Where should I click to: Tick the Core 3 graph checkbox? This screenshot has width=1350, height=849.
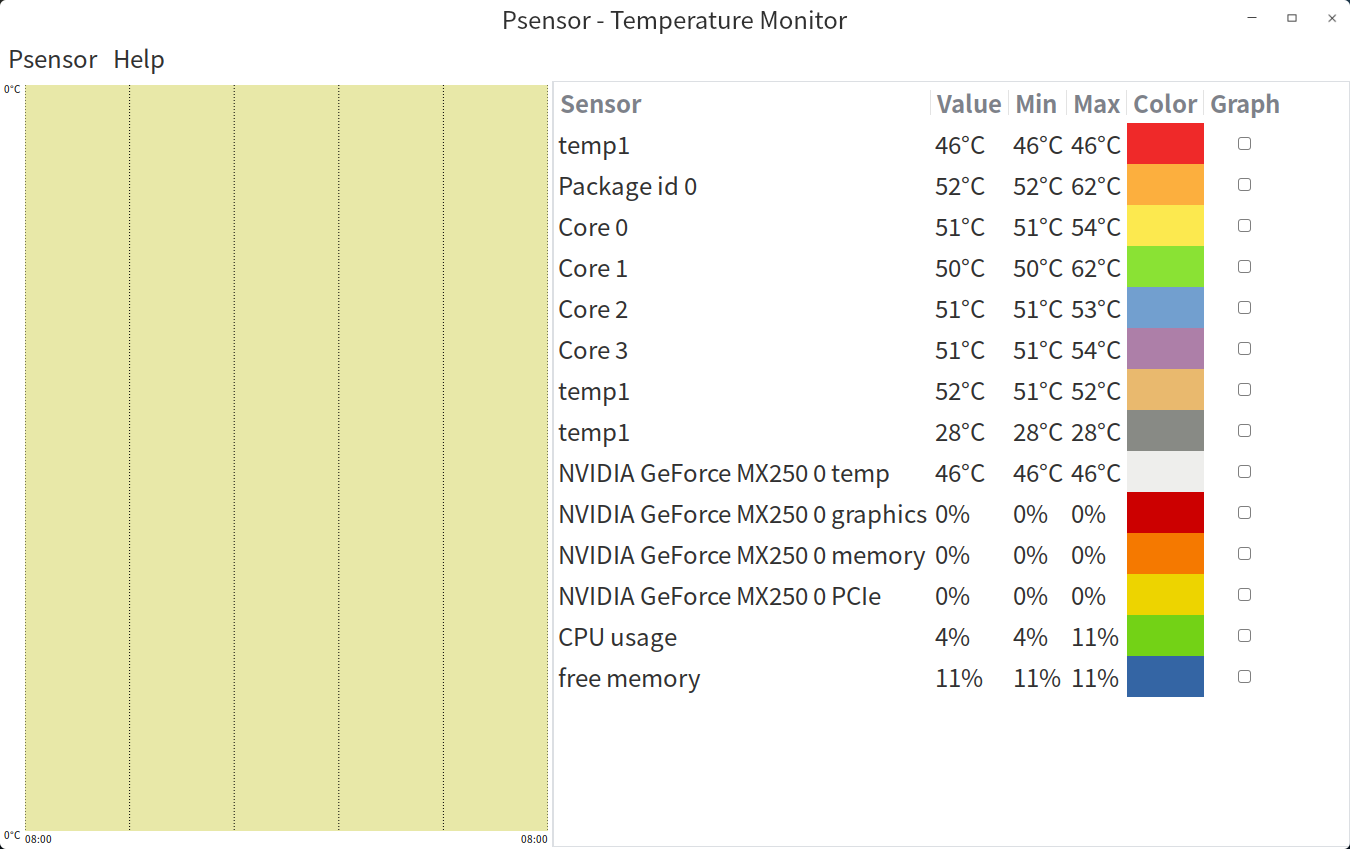pos(1244,349)
